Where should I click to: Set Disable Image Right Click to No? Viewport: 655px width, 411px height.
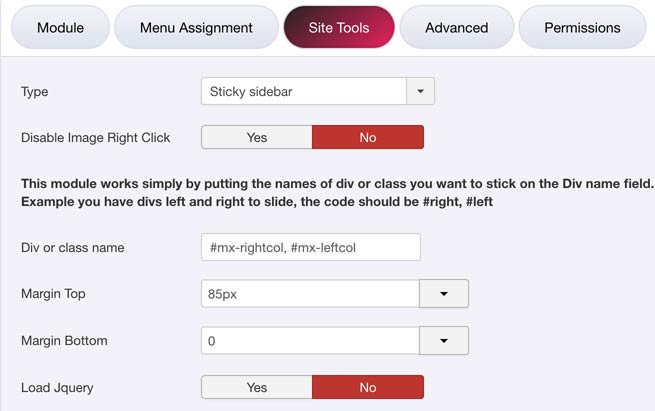367,137
